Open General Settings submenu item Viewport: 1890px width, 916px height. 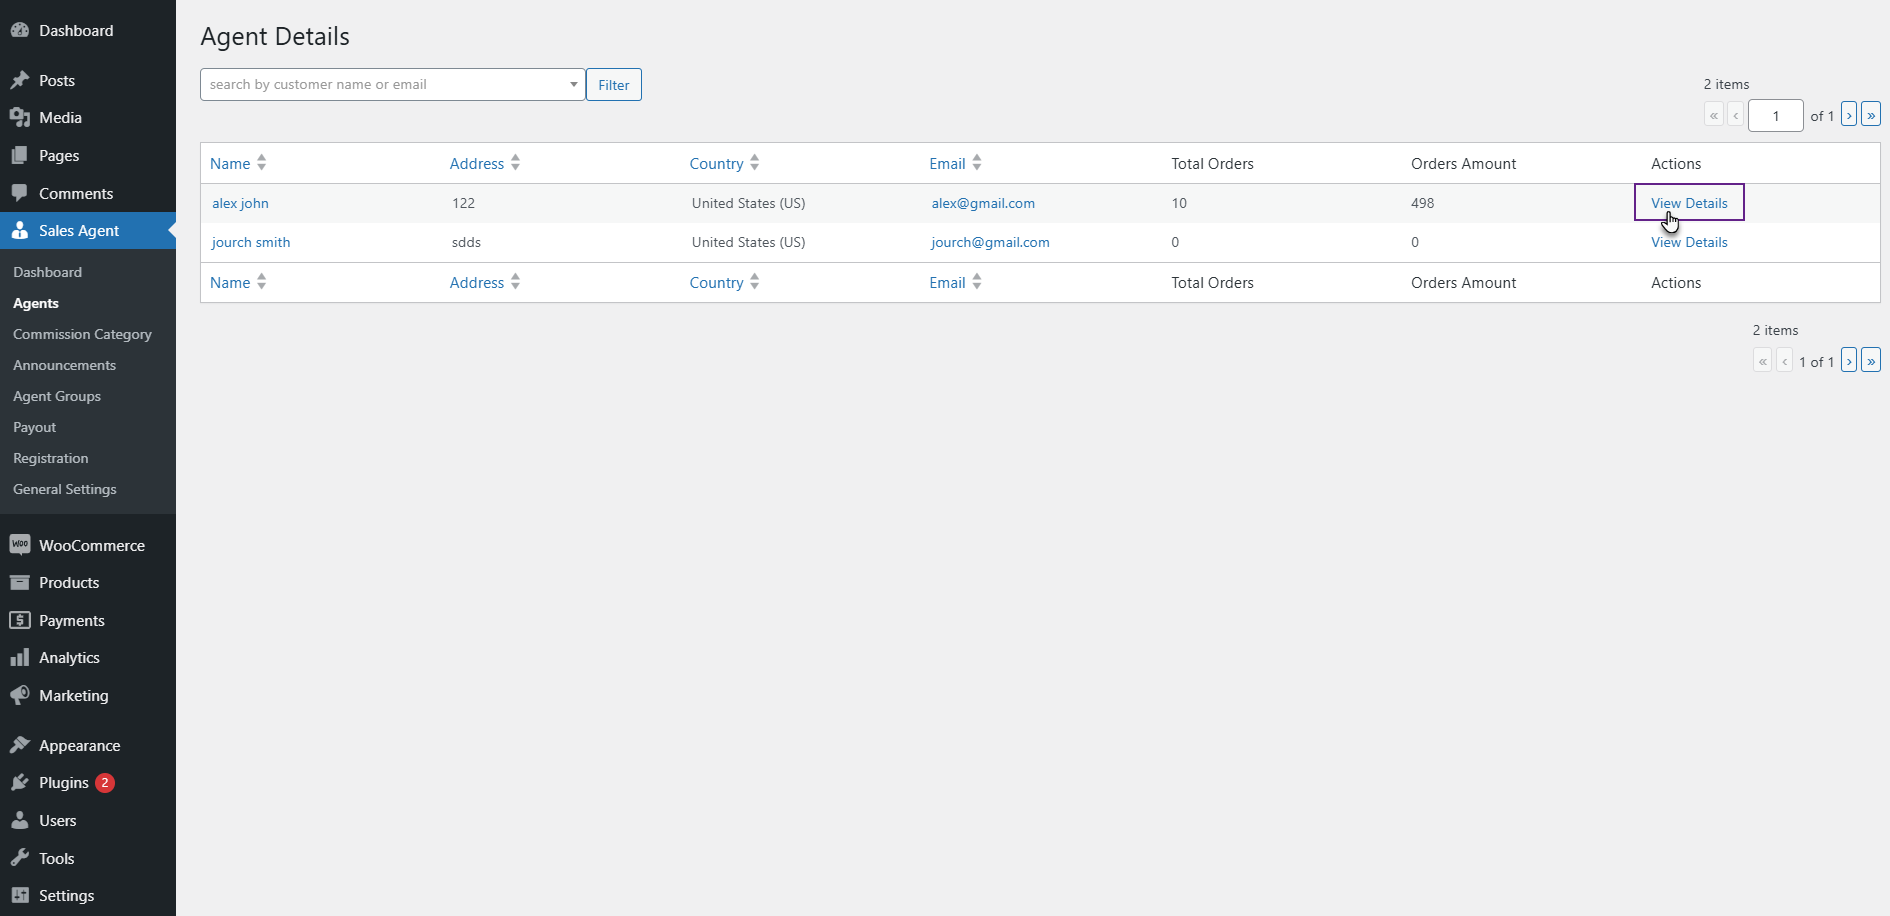tap(64, 489)
